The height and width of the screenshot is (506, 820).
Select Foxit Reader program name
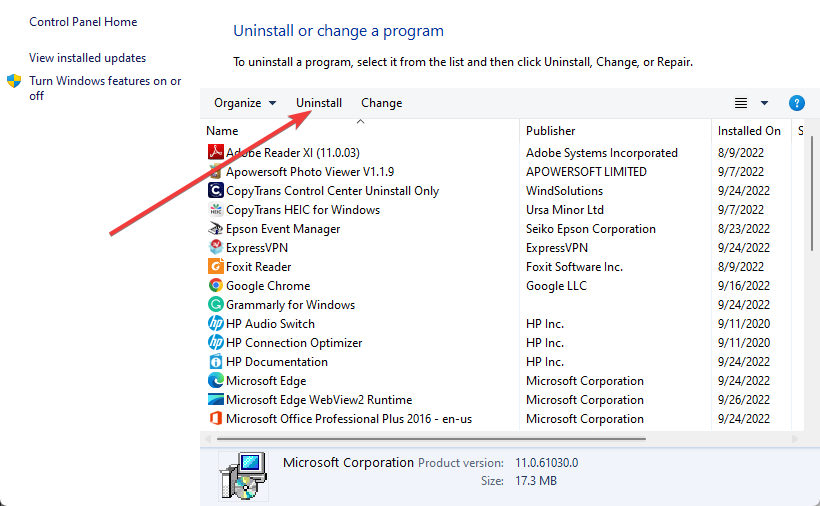pos(258,267)
